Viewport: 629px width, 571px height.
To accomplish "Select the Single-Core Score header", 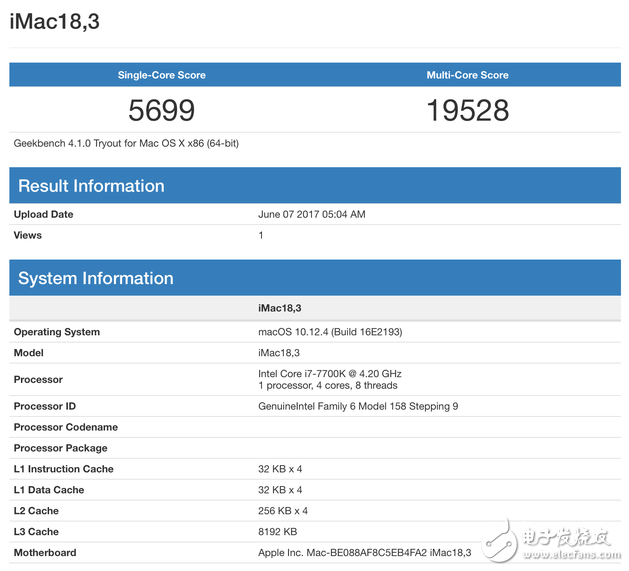I will tap(161, 75).
